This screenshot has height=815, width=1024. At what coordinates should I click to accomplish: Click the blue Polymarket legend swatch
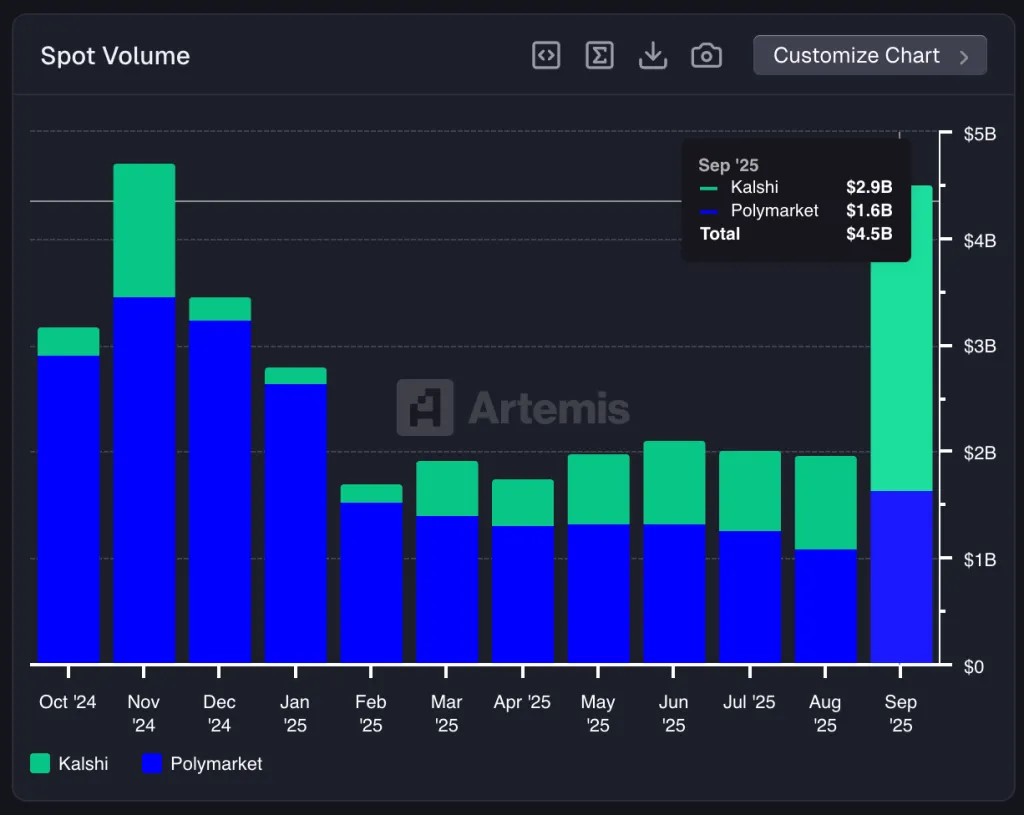[152, 763]
